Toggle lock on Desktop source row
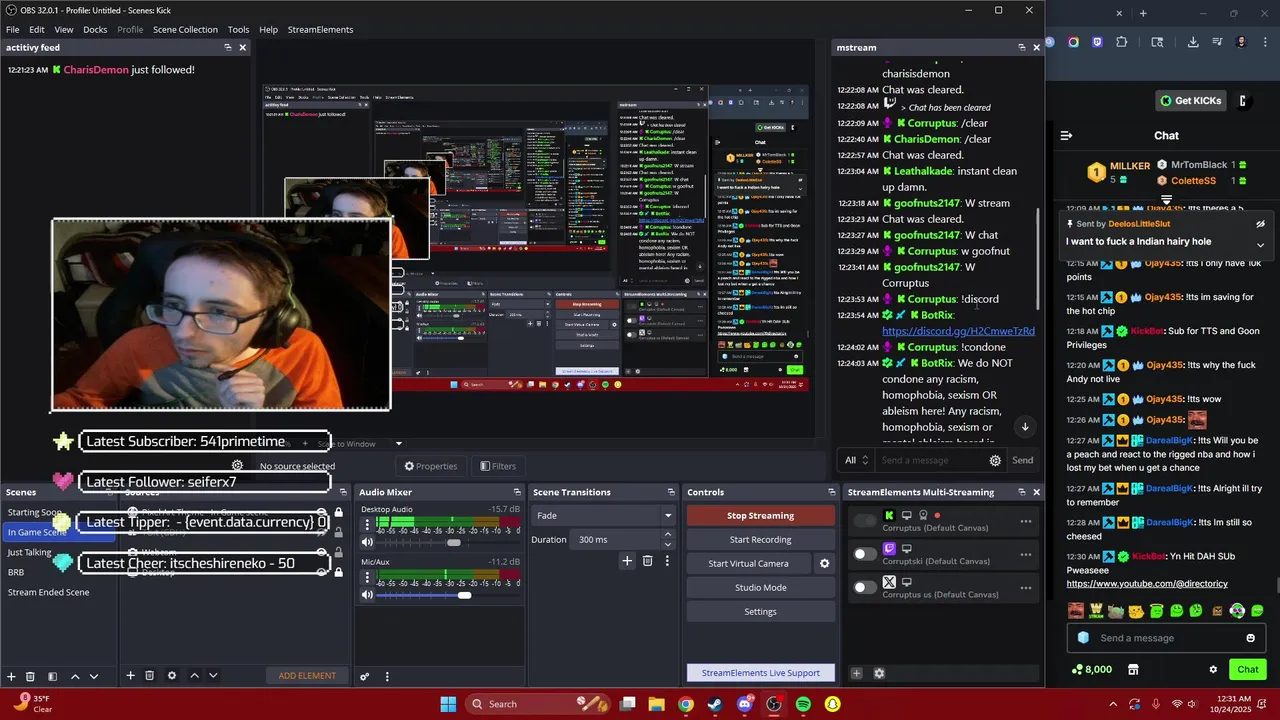Viewport: 1280px width, 720px height. [x=338, y=572]
